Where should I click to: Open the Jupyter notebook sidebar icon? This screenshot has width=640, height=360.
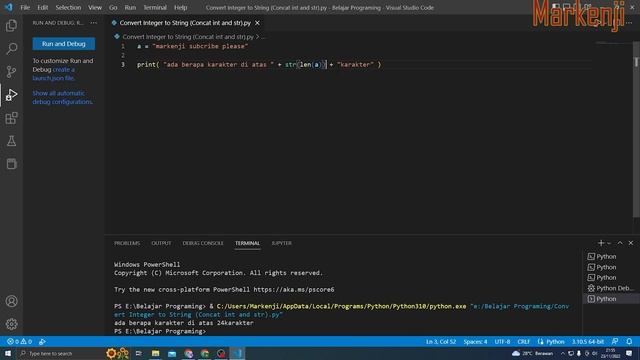pos(11,164)
